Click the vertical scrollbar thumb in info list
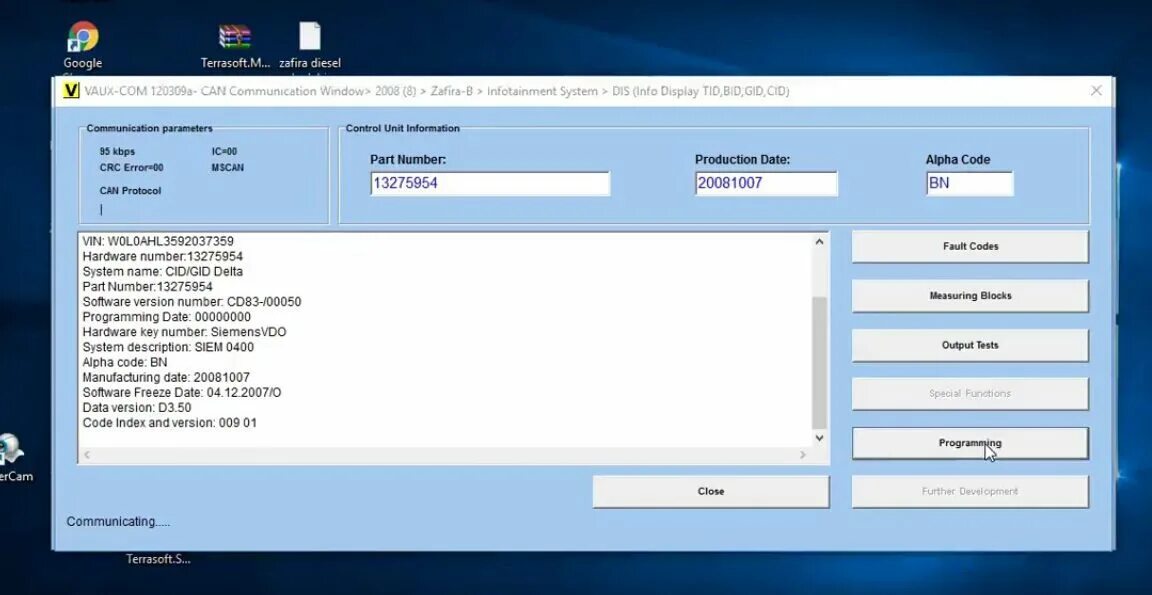The width and height of the screenshot is (1152, 595). point(819,363)
